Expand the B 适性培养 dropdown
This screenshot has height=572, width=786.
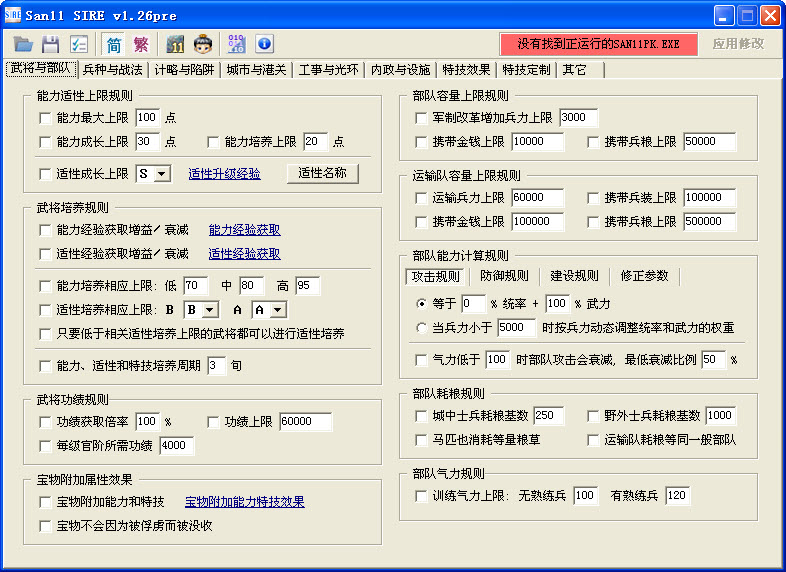[202, 310]
